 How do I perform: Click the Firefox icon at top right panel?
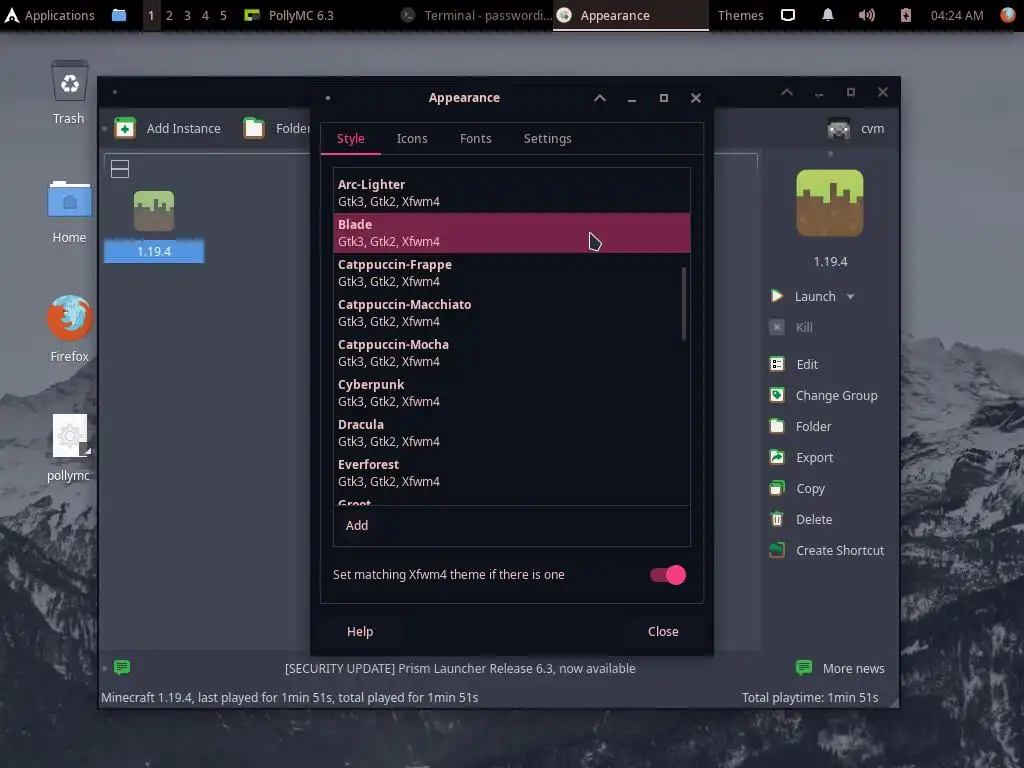click(1008, 15)
